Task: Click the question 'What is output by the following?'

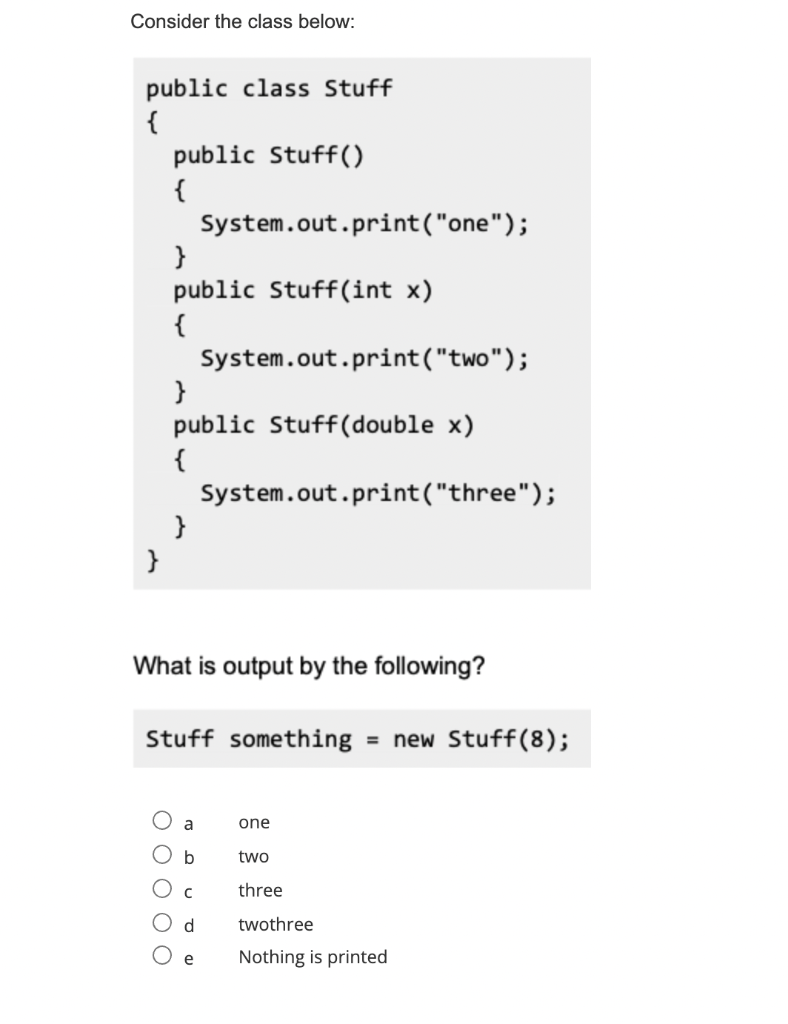Action: [310, 666]
